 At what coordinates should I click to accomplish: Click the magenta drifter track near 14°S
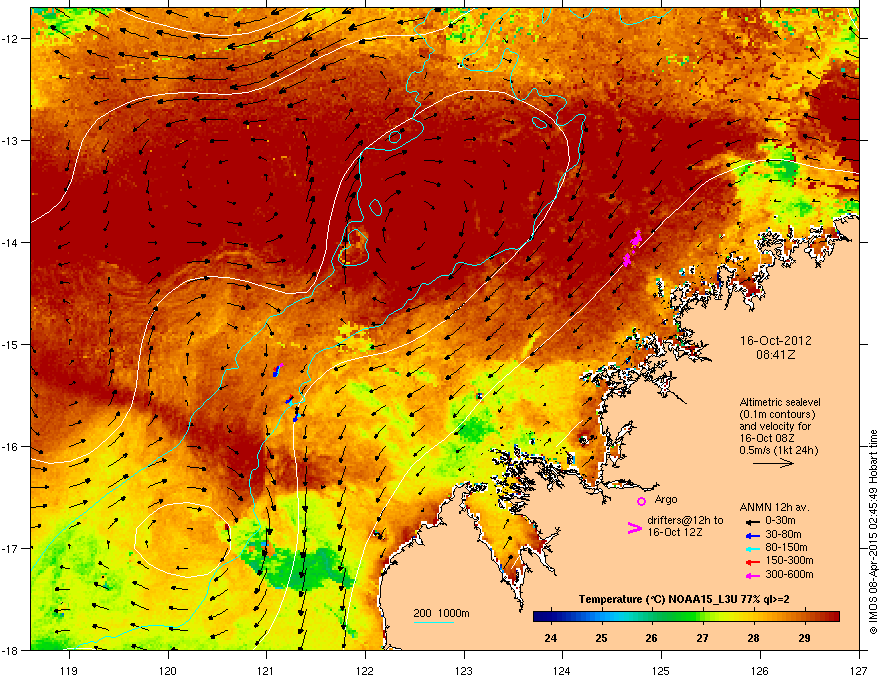632,248
